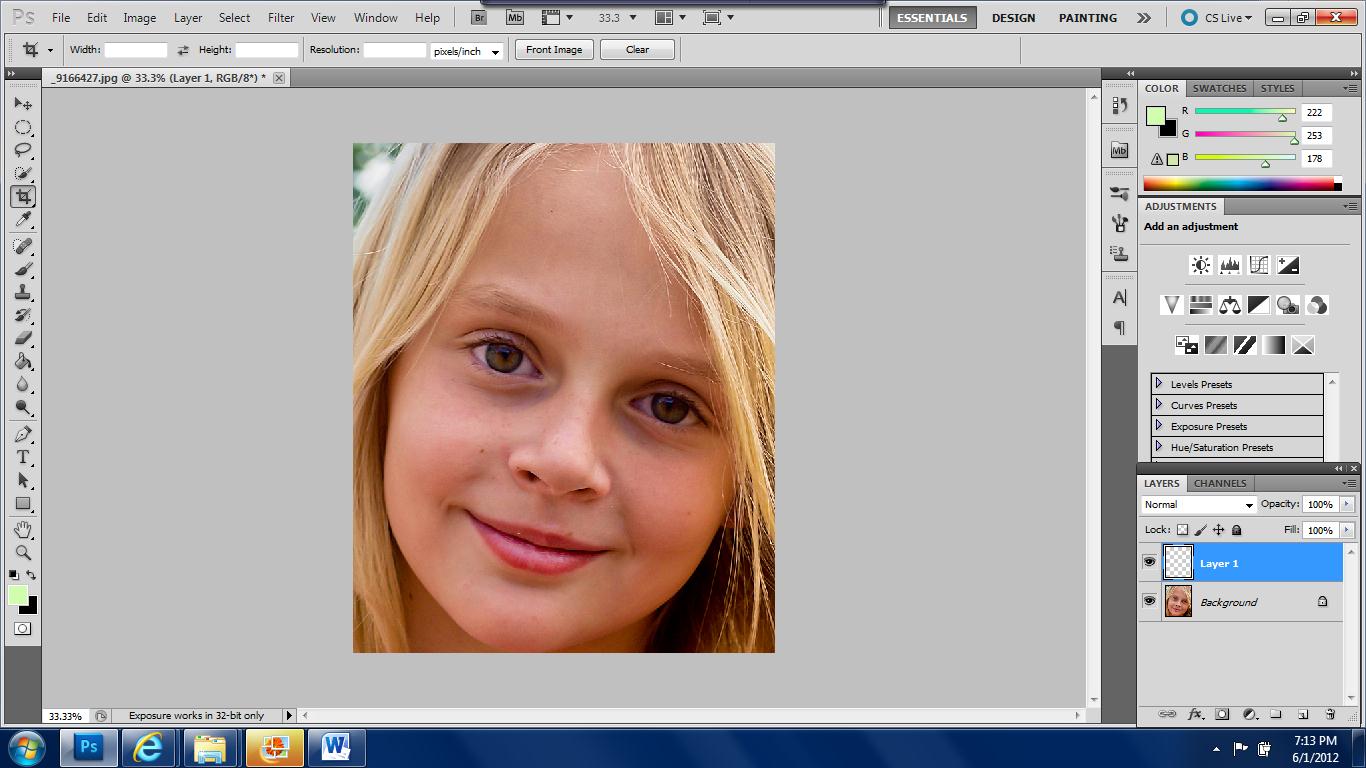
Task: Select the Dodge tool
Action: [x=23, y=407]
